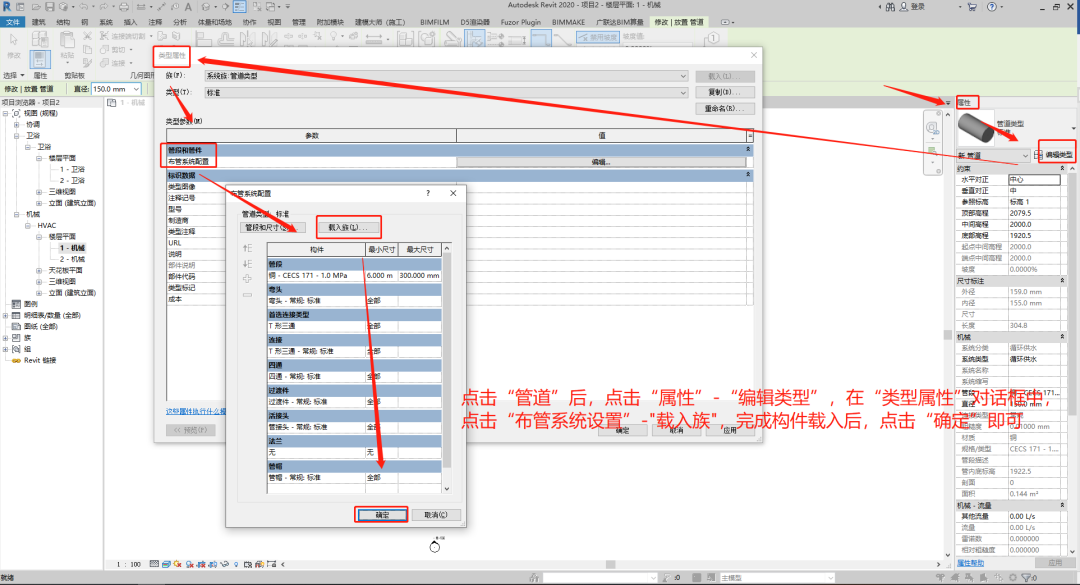Click the Open file icon in quick access toolbar
Image resolution: width=1080 pixels, height=585 pixels.
36,7
